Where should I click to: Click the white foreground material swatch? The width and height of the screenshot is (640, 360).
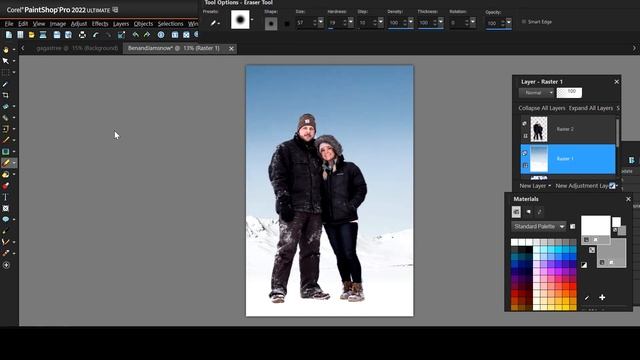coord(596,226)
